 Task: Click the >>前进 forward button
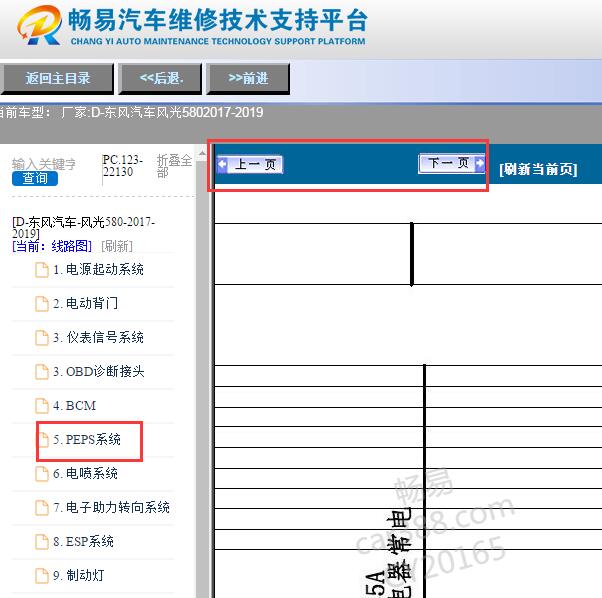(248, 79)
